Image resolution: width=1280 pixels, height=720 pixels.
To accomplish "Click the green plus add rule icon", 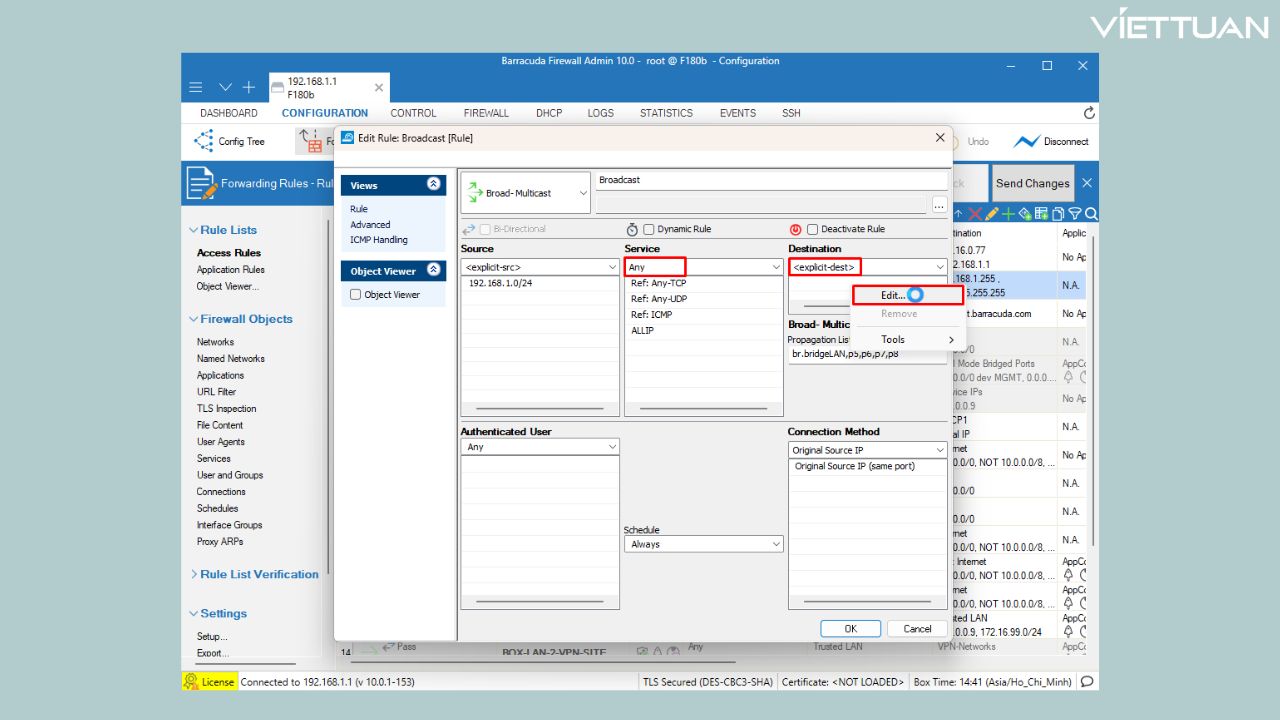I will pos(1008,214).
